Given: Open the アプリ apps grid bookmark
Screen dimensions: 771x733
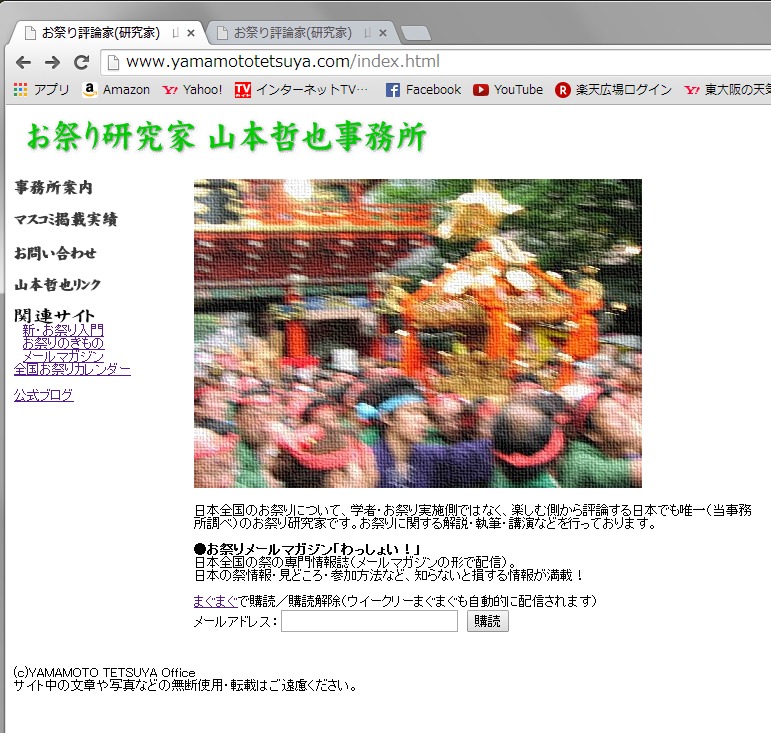Looking at the screenshot, I should pos(41,90).
